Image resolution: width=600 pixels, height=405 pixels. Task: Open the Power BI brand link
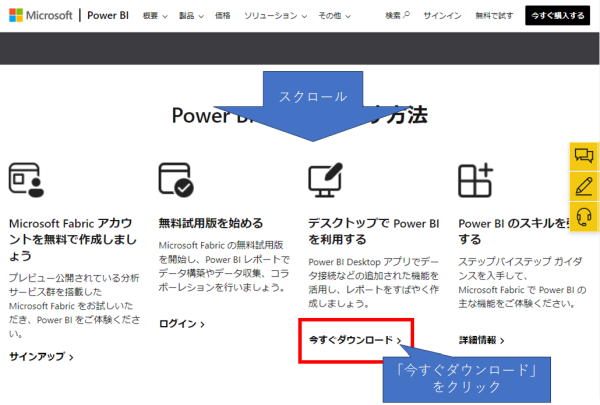point(107,16)
